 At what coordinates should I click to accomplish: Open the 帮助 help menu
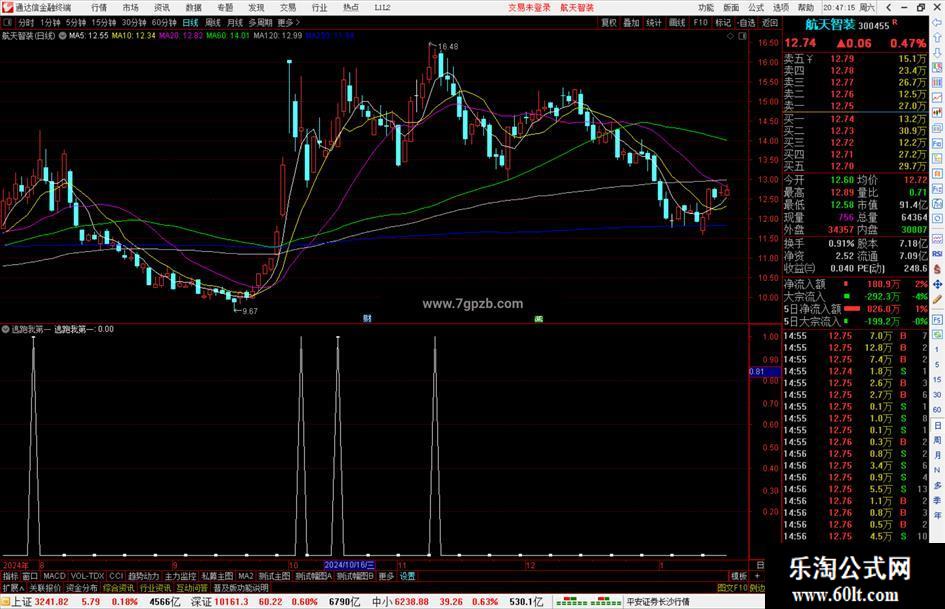click(x=806, y=7)
